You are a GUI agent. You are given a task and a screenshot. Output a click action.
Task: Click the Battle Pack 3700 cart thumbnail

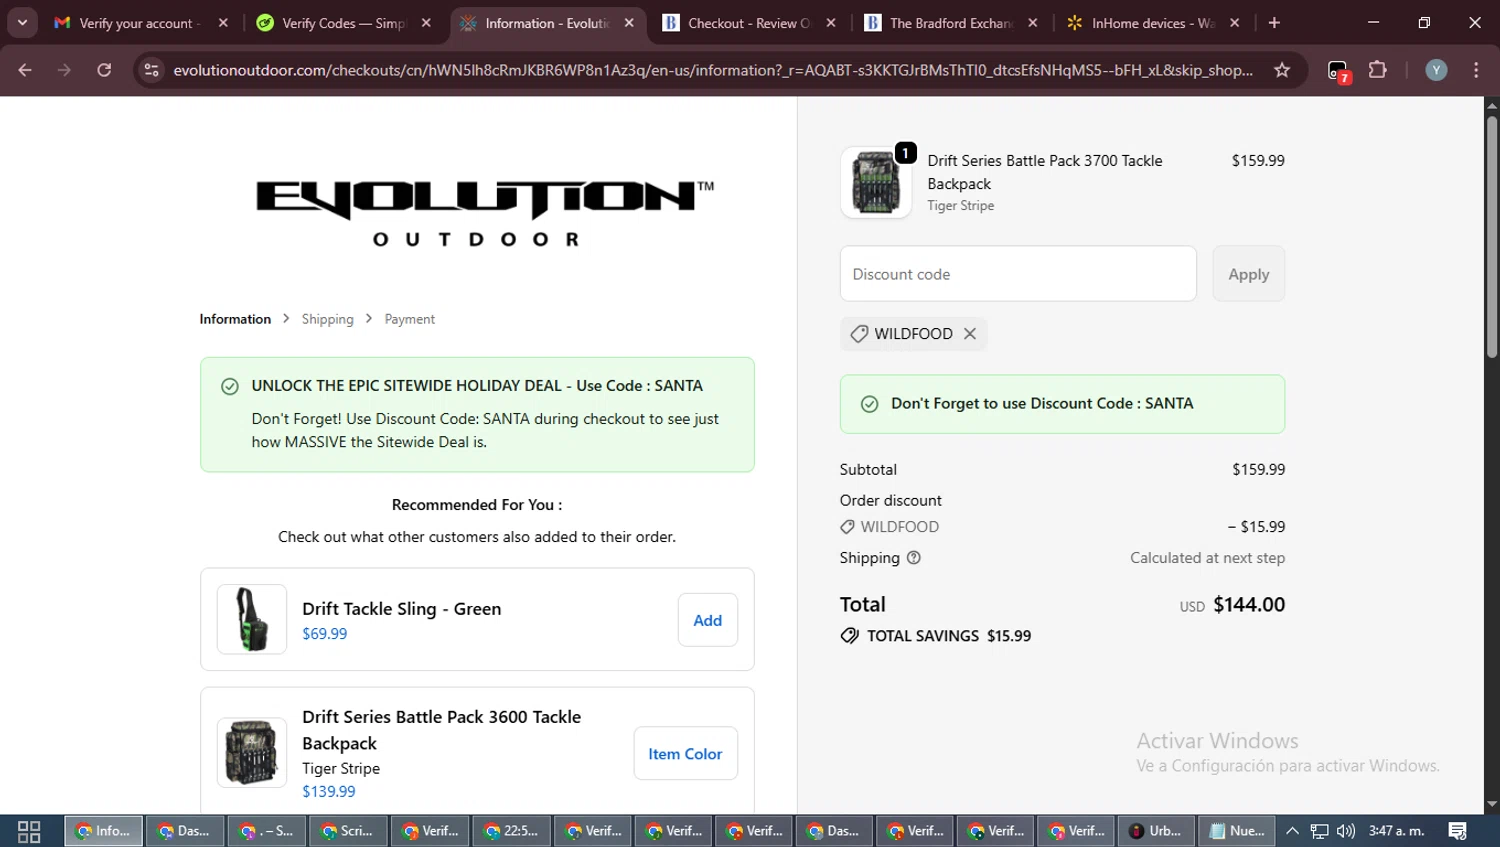[x=876, y=182]
